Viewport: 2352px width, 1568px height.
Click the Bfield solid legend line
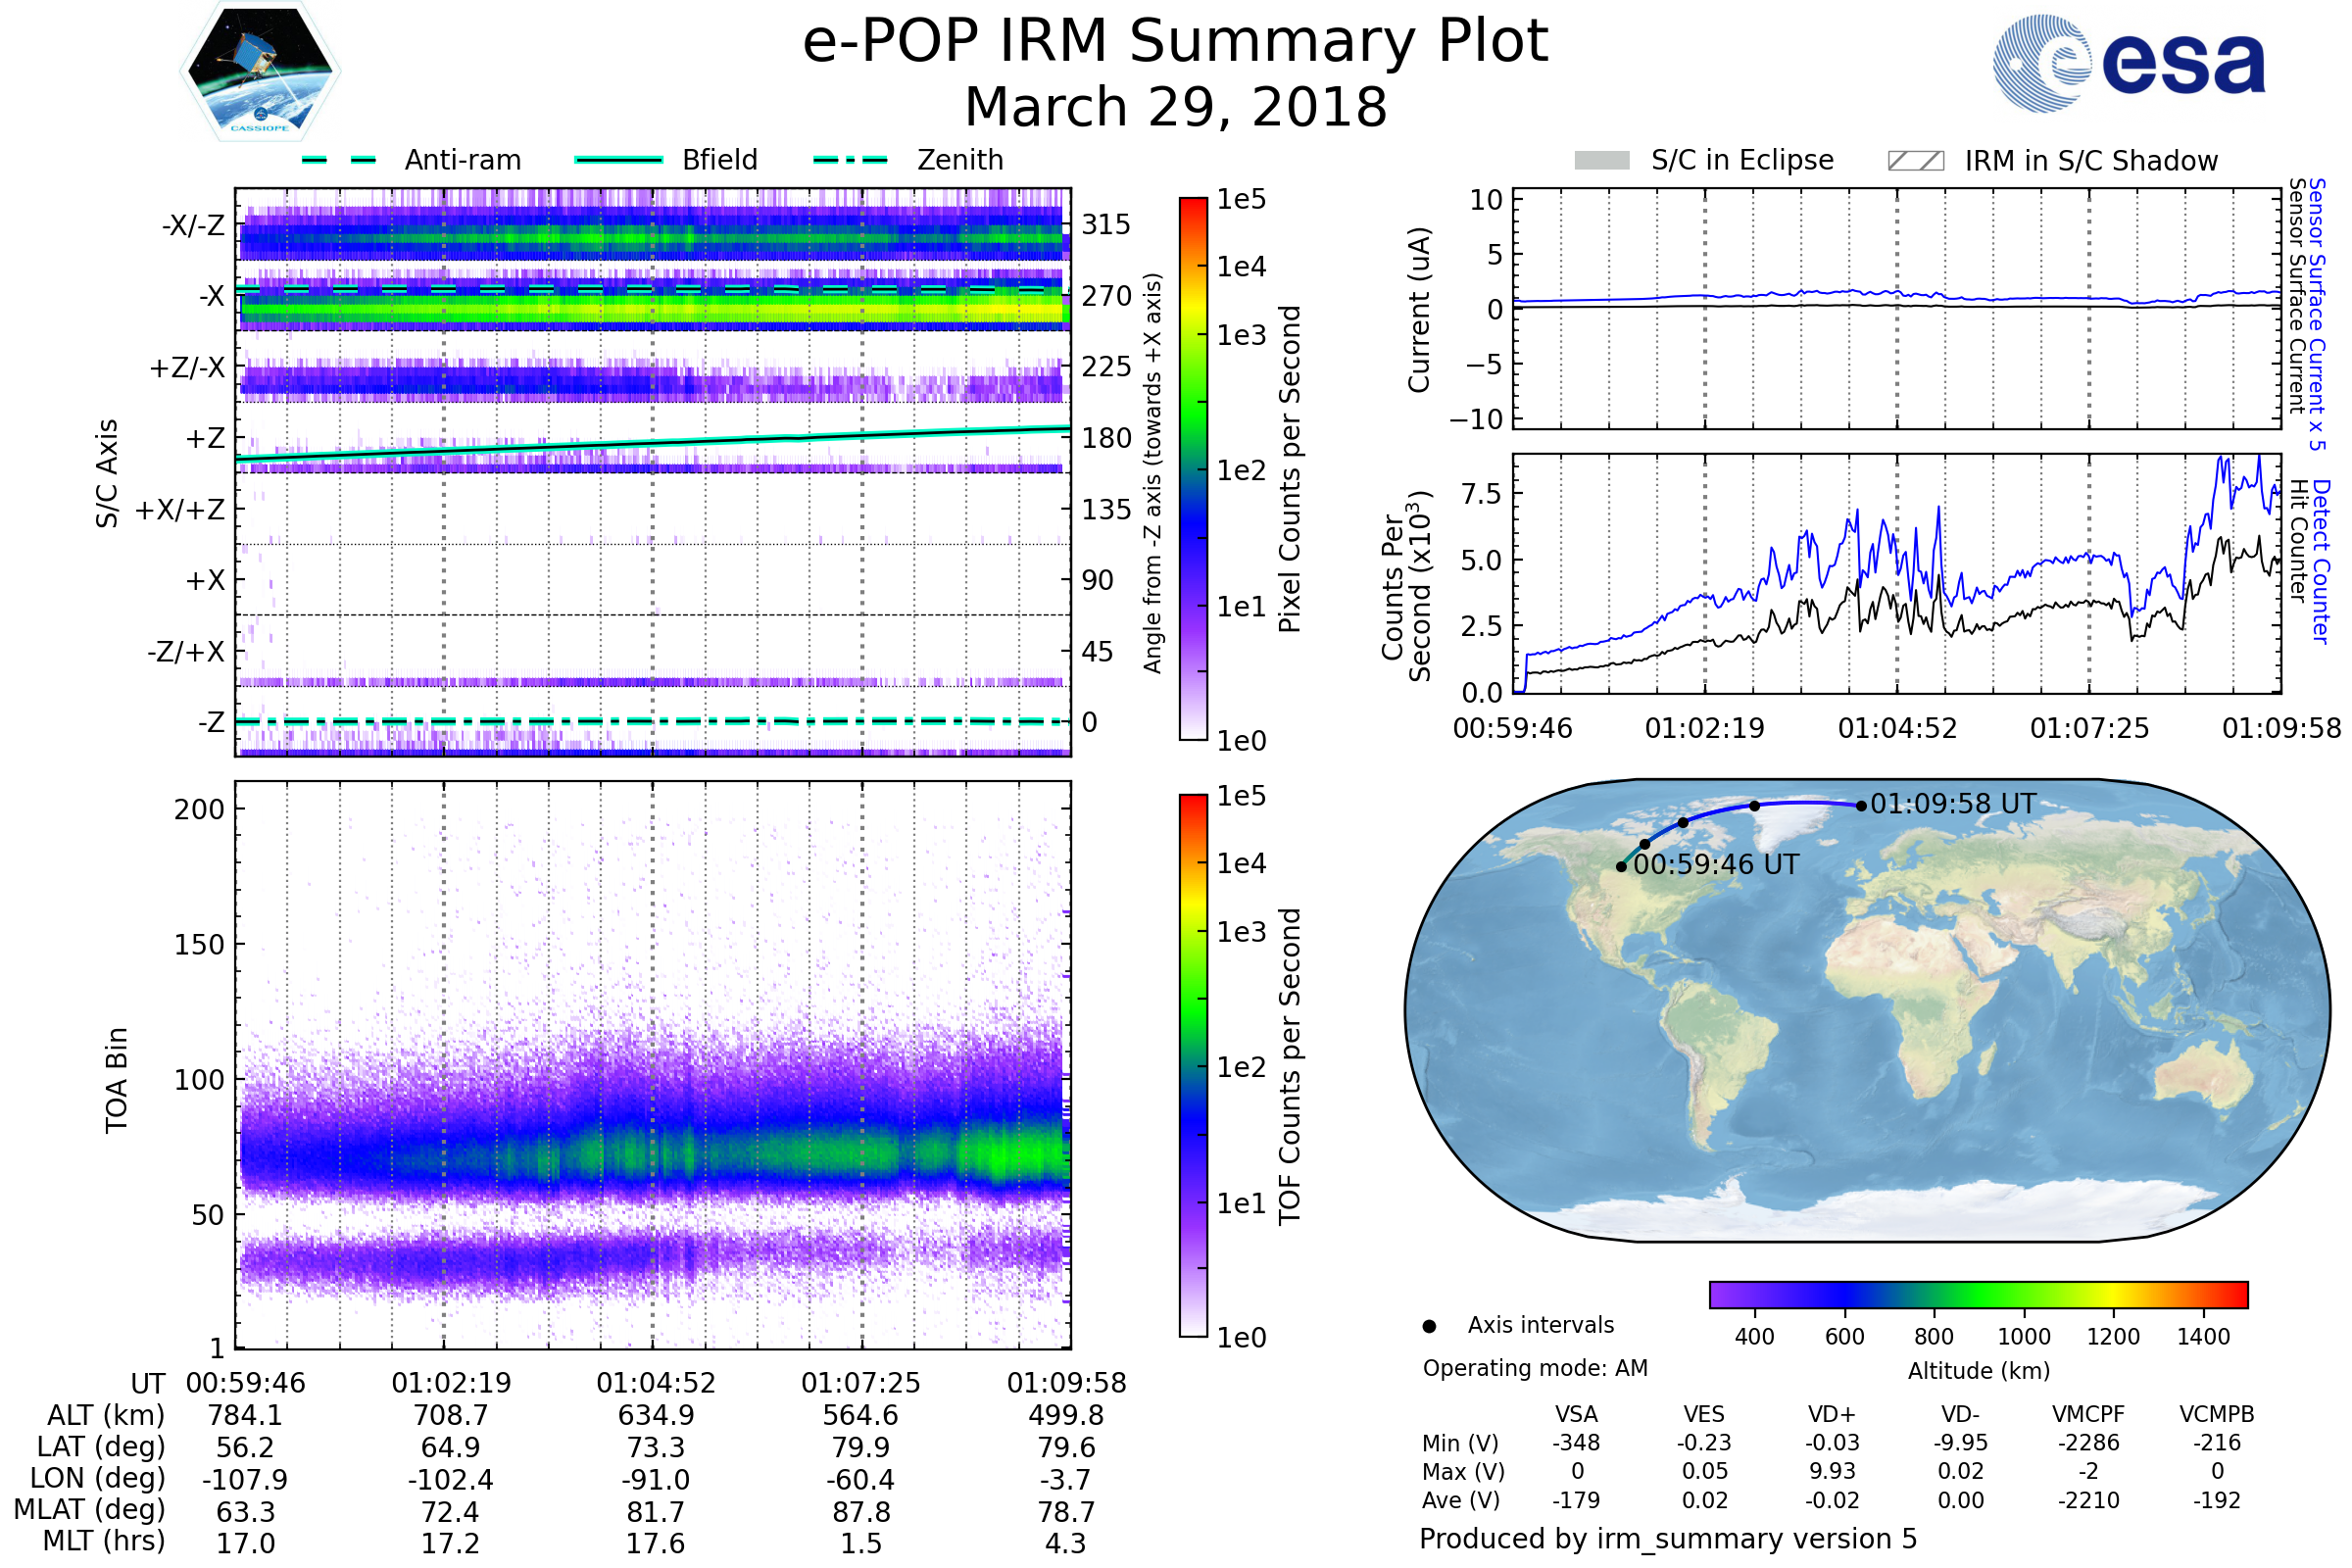tap(618, 160)
